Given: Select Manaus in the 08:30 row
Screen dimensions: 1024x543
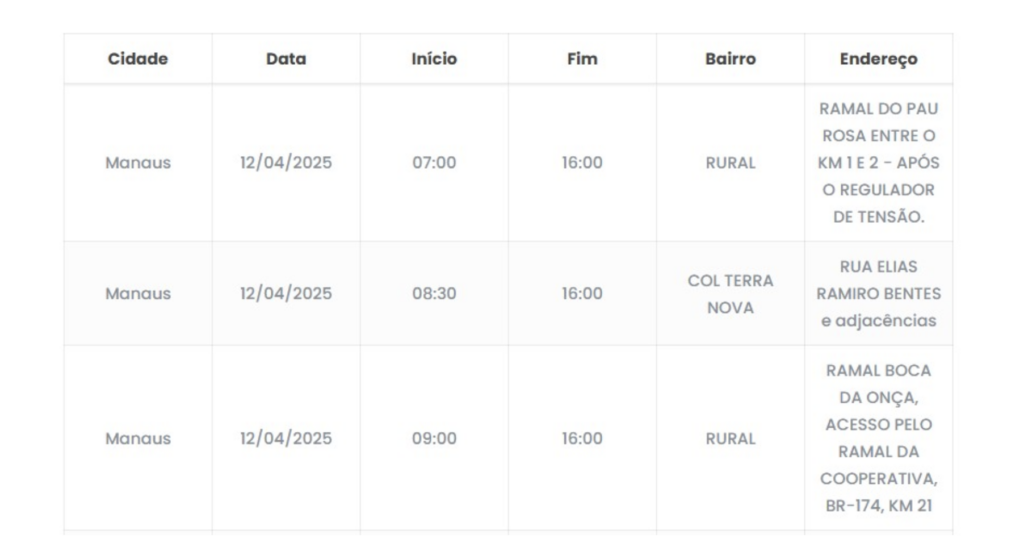Looking at the screenshot, I should point(138,294).
